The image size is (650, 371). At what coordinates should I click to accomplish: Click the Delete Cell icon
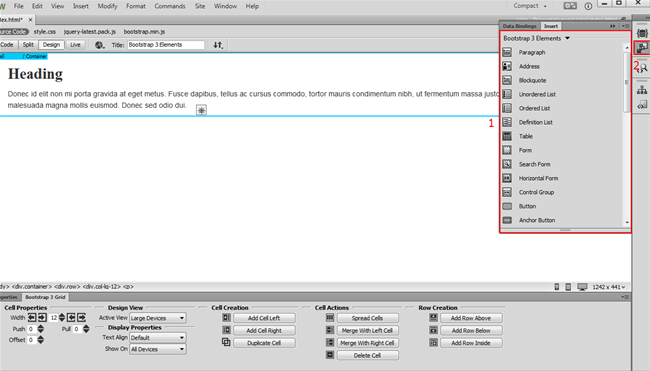pos(330,355)
